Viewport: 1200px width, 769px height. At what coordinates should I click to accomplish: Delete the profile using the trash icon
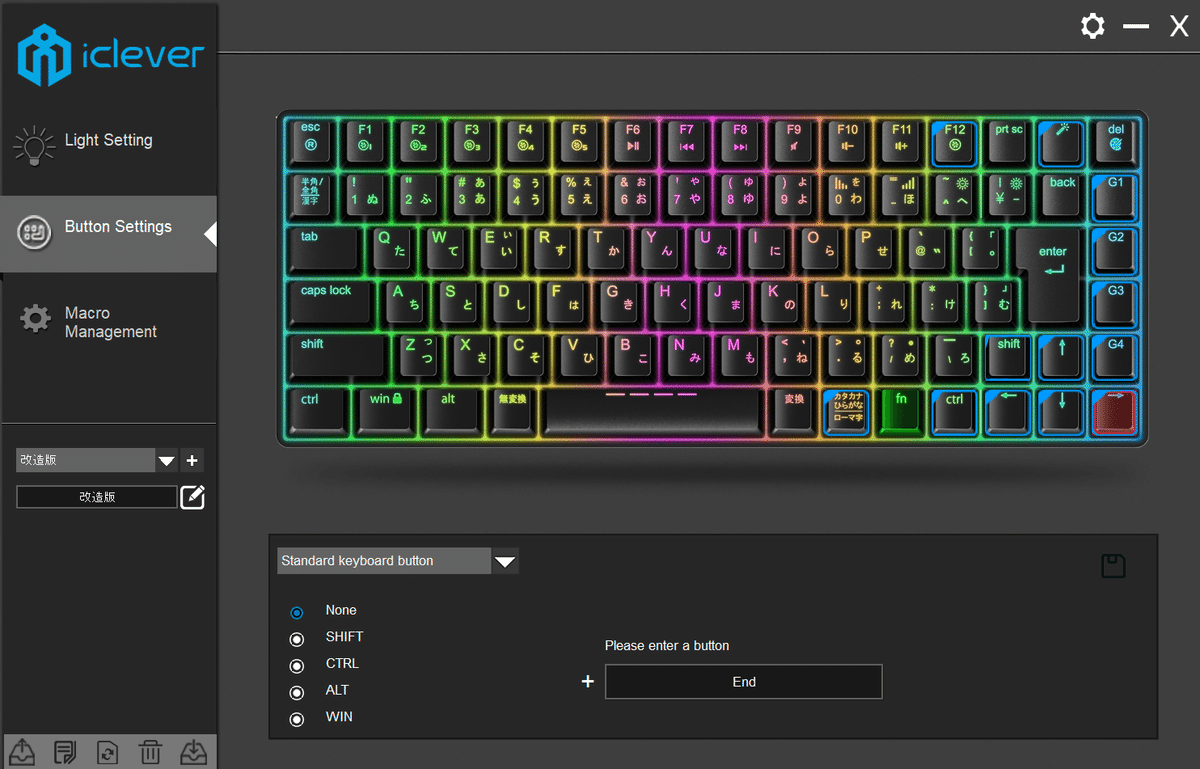pos(150,751)
